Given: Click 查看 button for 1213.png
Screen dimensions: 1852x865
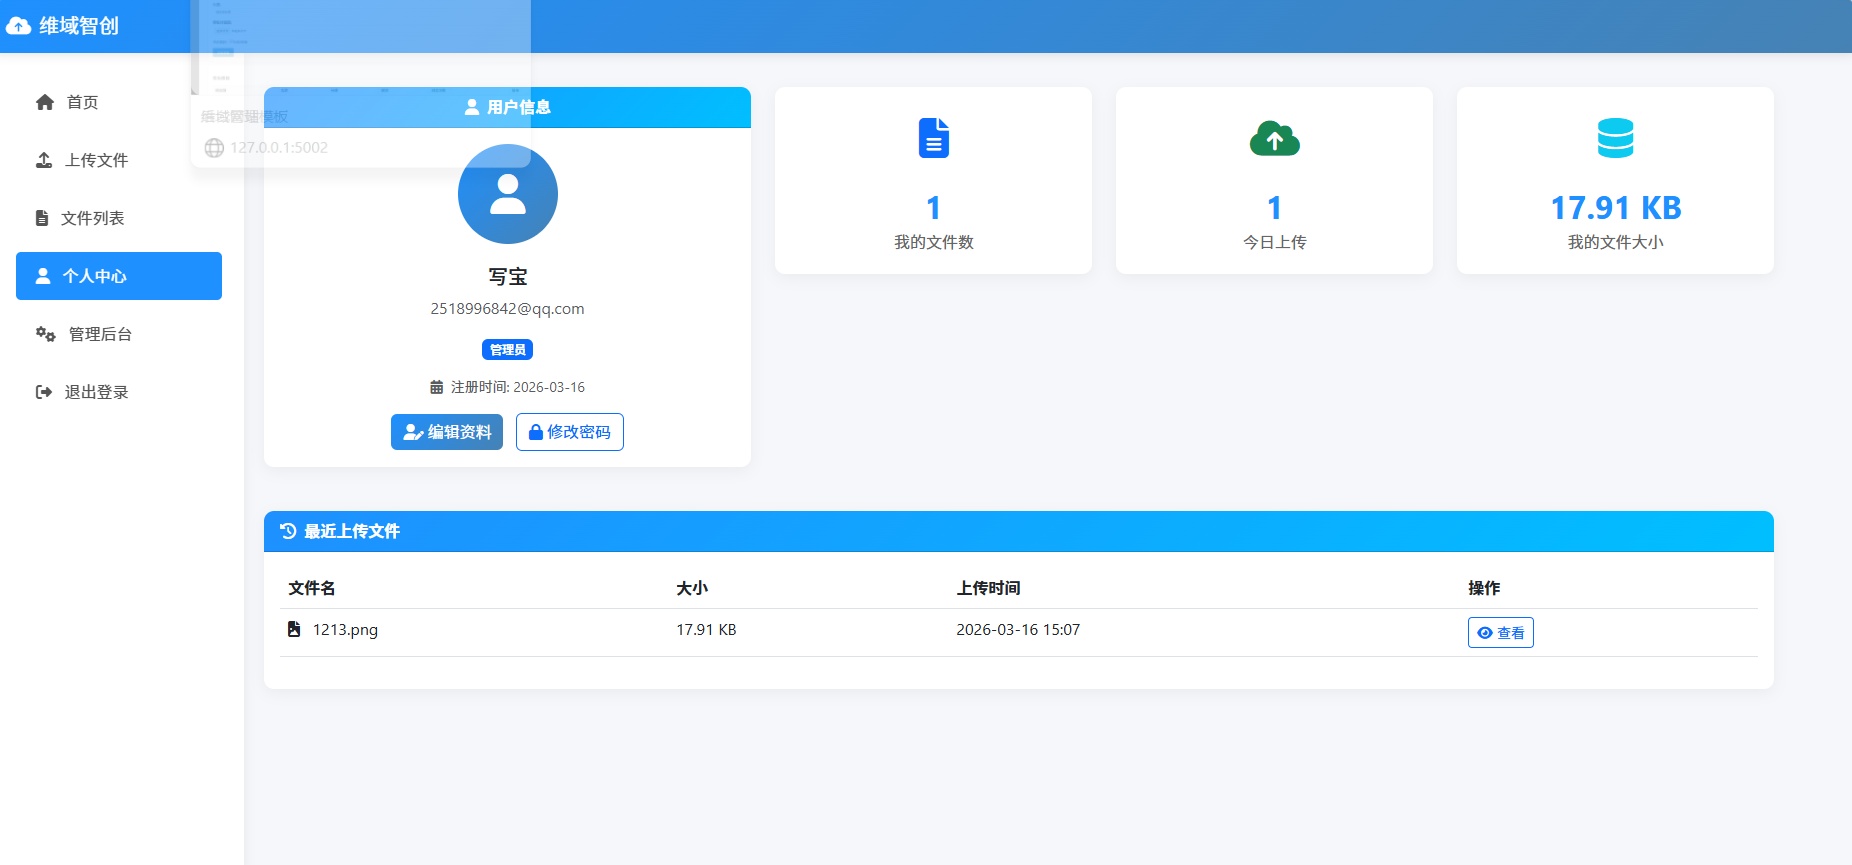Looking at the screenshot, I should (1501, 633).
